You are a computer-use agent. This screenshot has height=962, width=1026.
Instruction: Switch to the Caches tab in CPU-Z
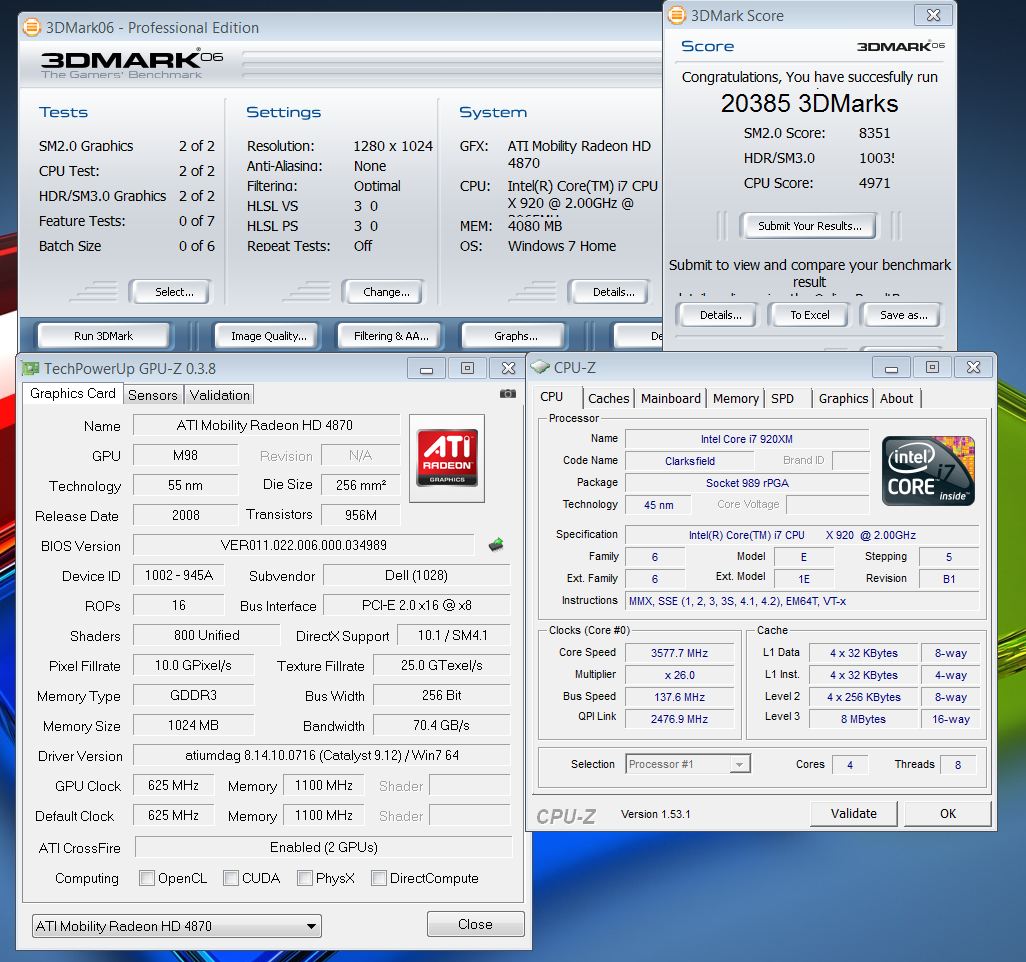coord(609,399)
